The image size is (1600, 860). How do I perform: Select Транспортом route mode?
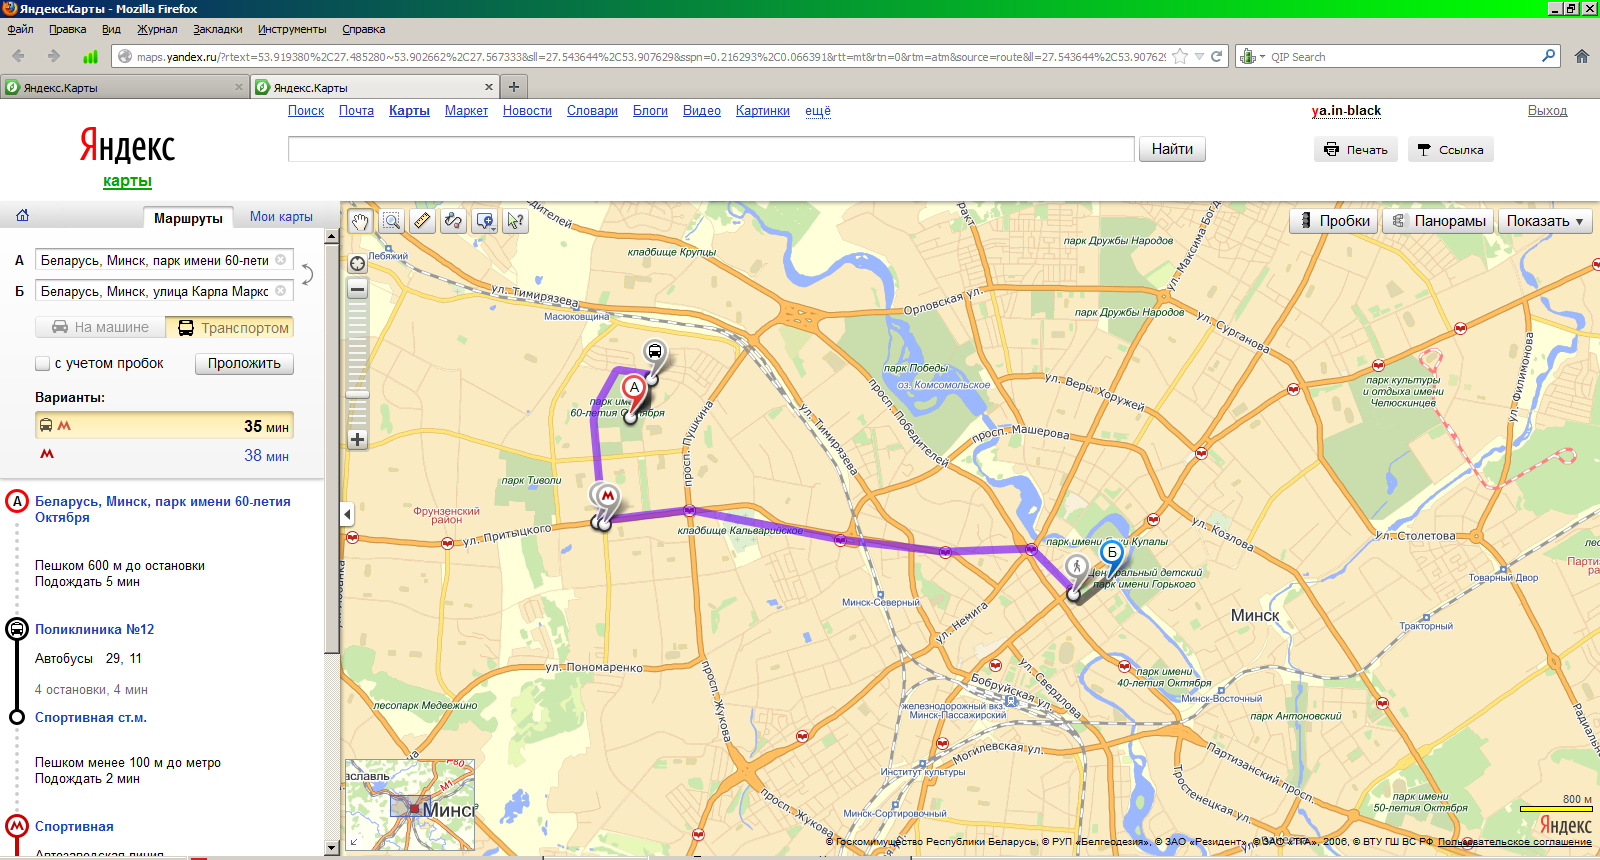point(230,327)
